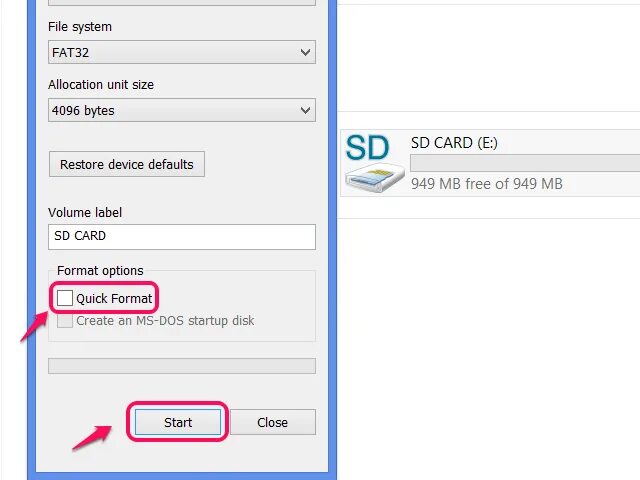640x480 pixels.
Task: Click the 'Format options' group label
Action: click(100, 271)
